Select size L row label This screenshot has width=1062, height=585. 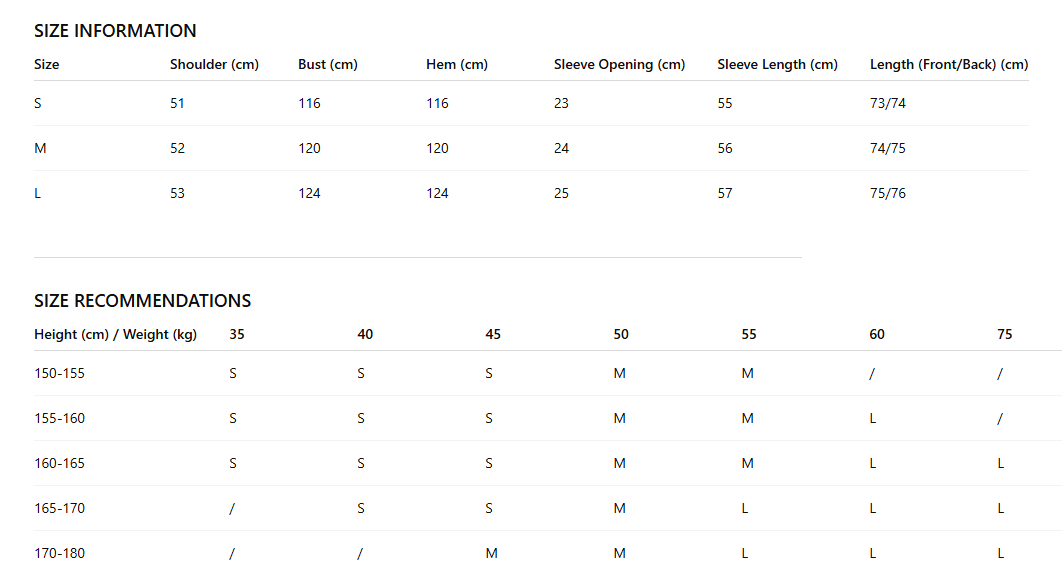[x=37, y=193]
